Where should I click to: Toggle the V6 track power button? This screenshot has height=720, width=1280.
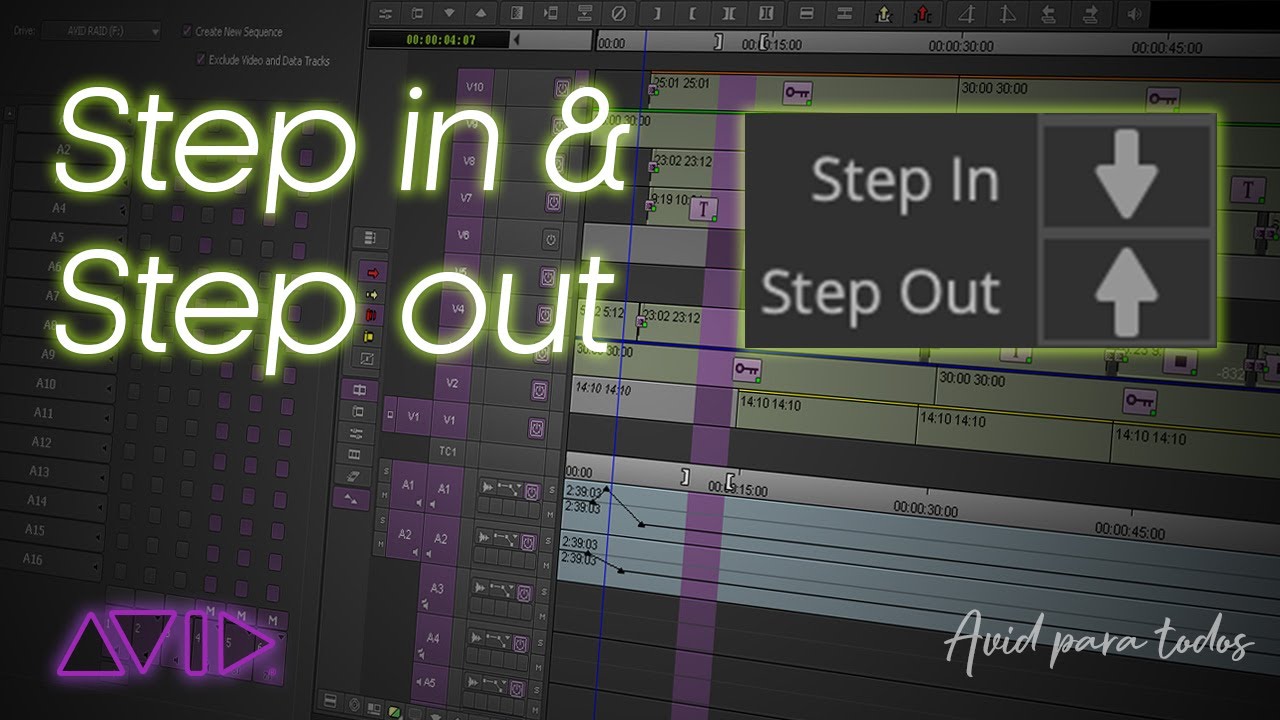pos(551,238)
